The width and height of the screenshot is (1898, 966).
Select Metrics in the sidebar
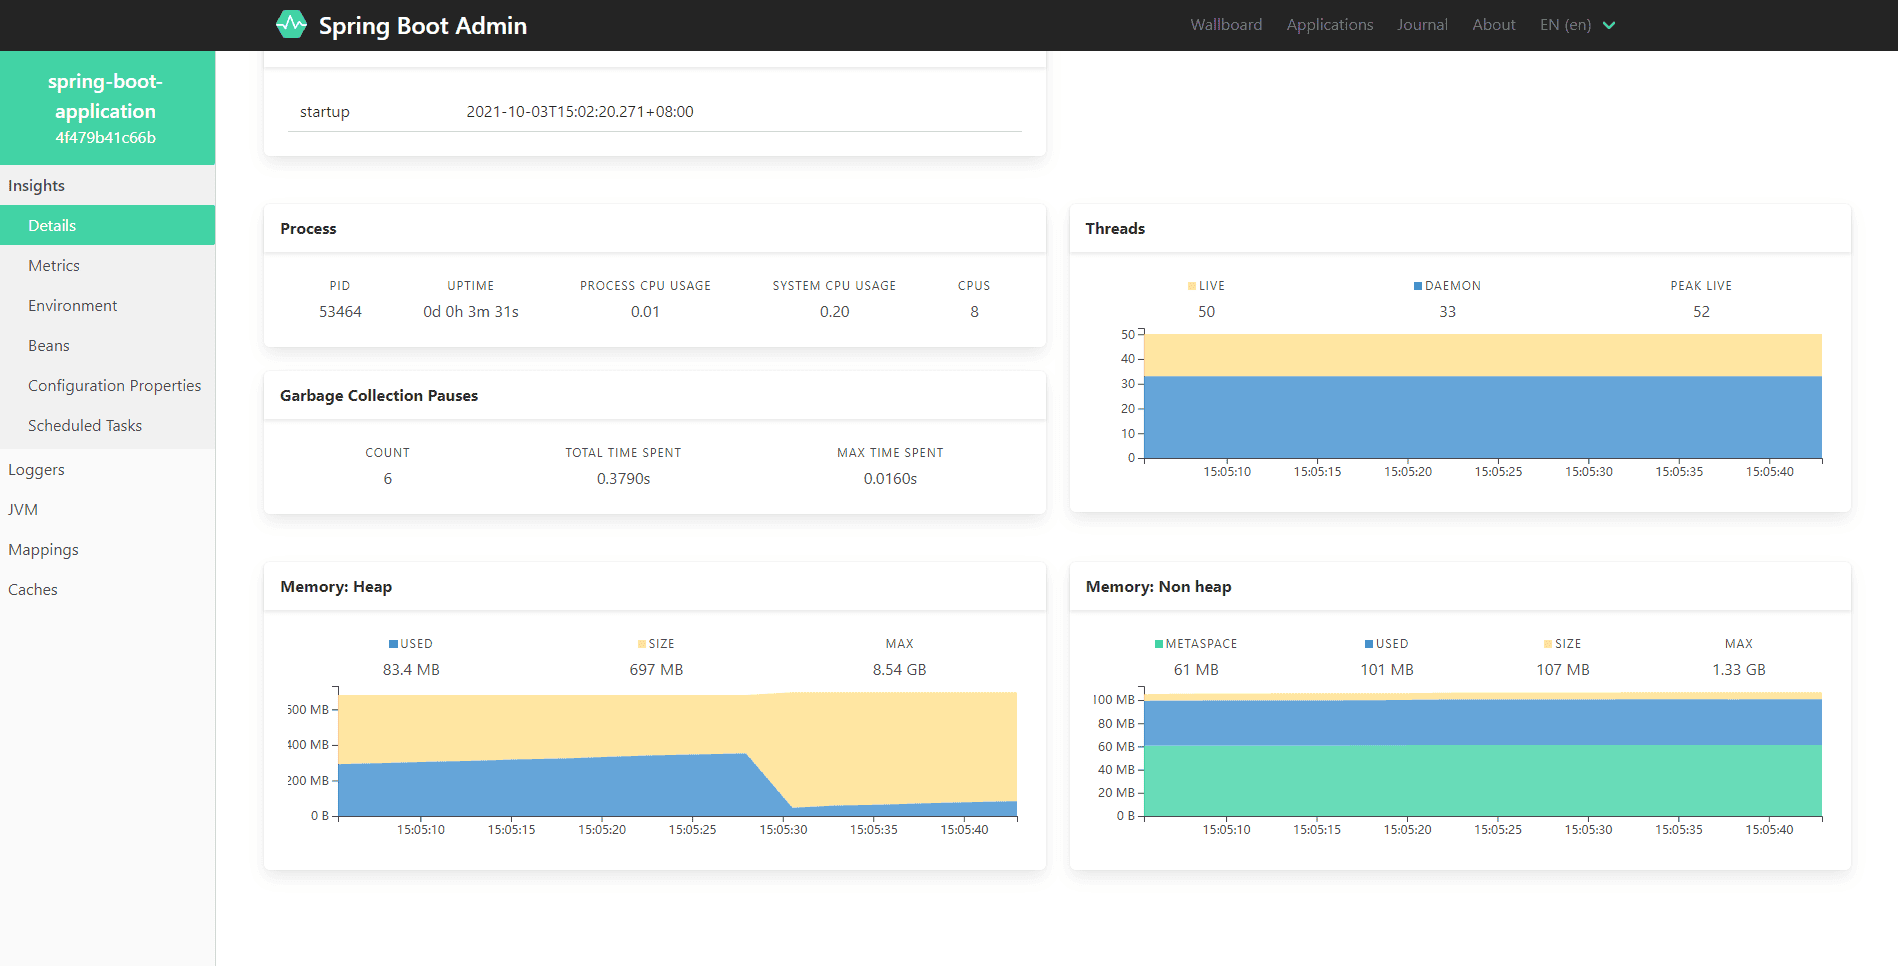tap(54, 266)
